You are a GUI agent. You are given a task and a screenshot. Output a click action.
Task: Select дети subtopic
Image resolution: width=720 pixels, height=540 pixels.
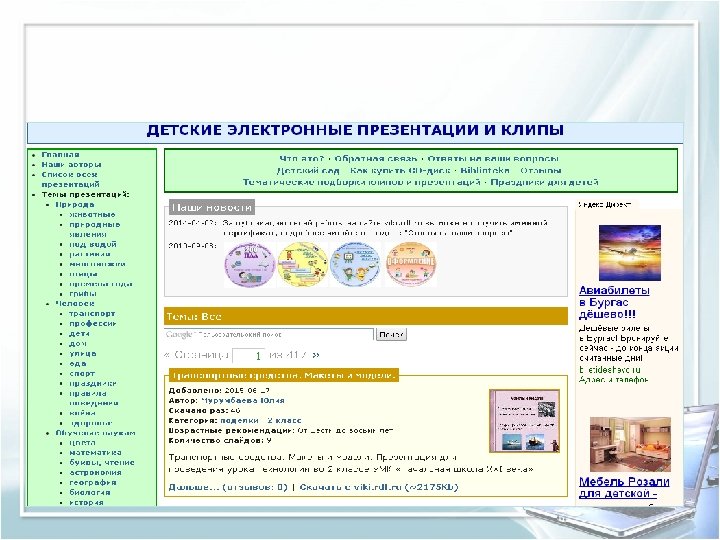click(79, 334)
